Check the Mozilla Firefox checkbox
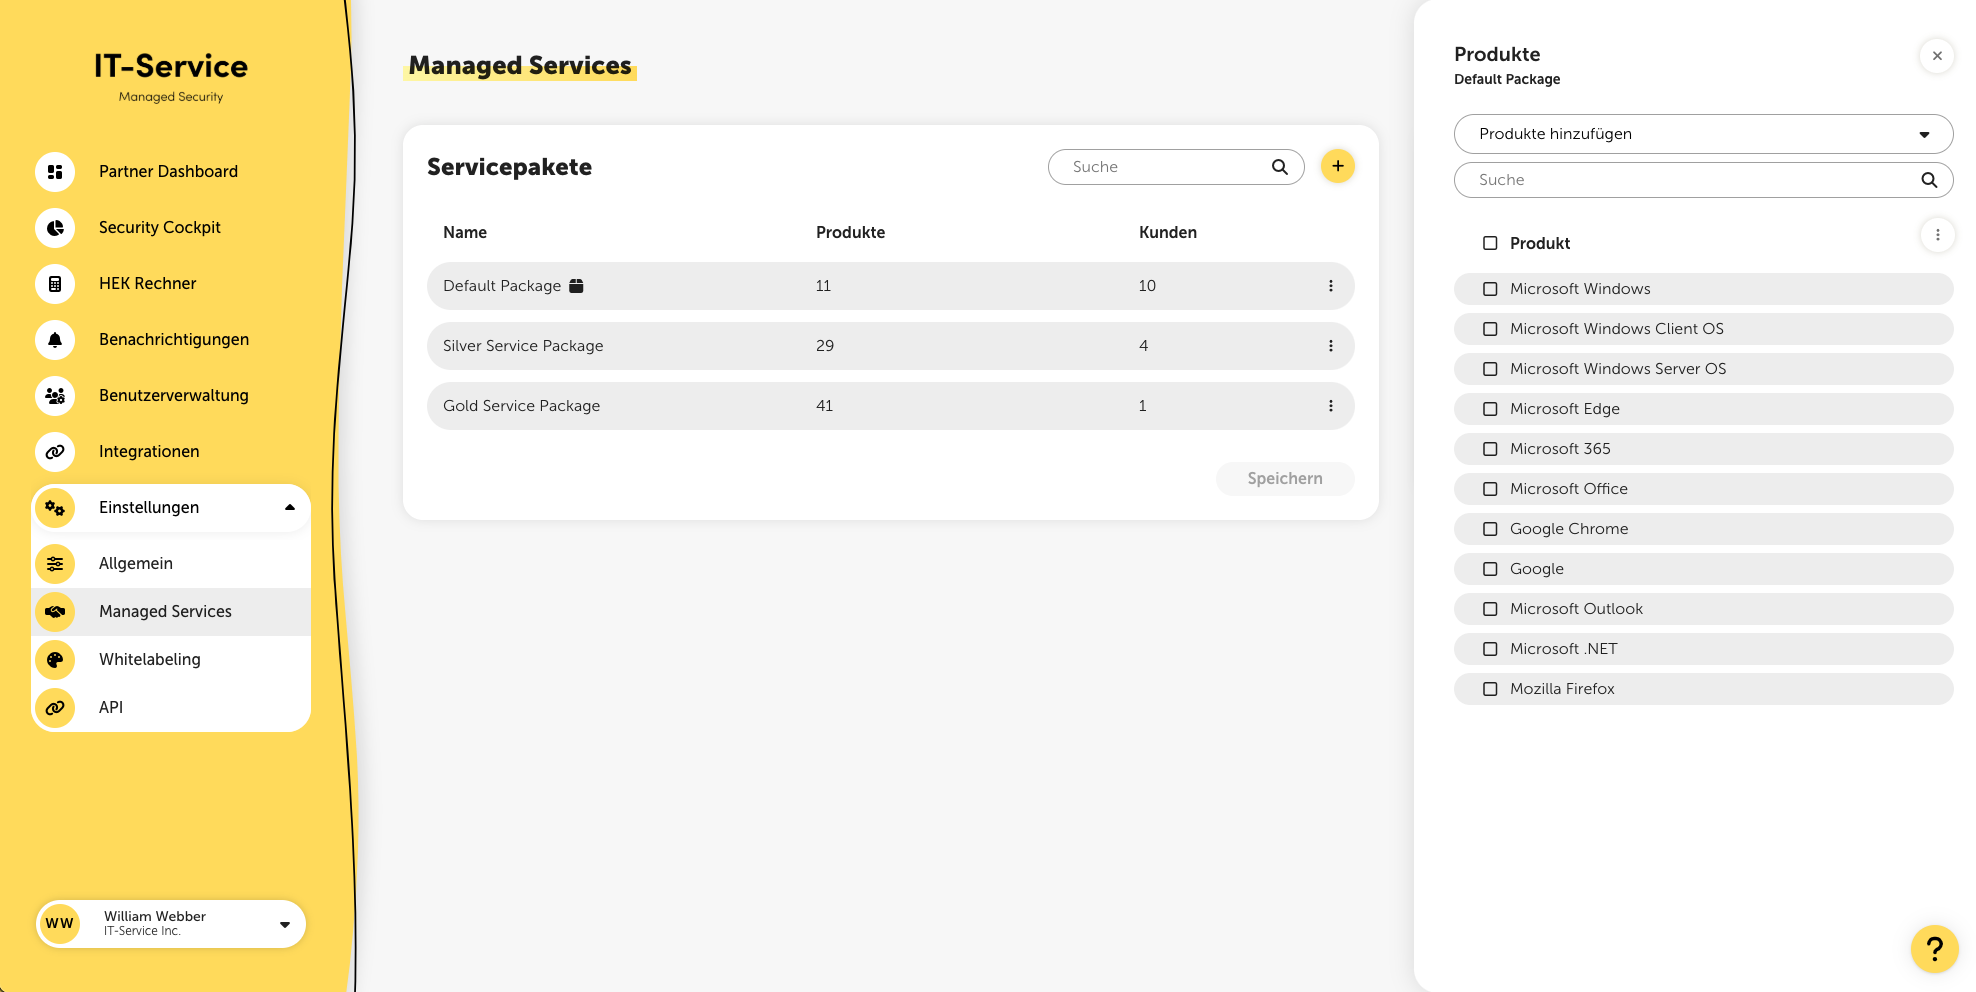 click(x=1490, y=689)
